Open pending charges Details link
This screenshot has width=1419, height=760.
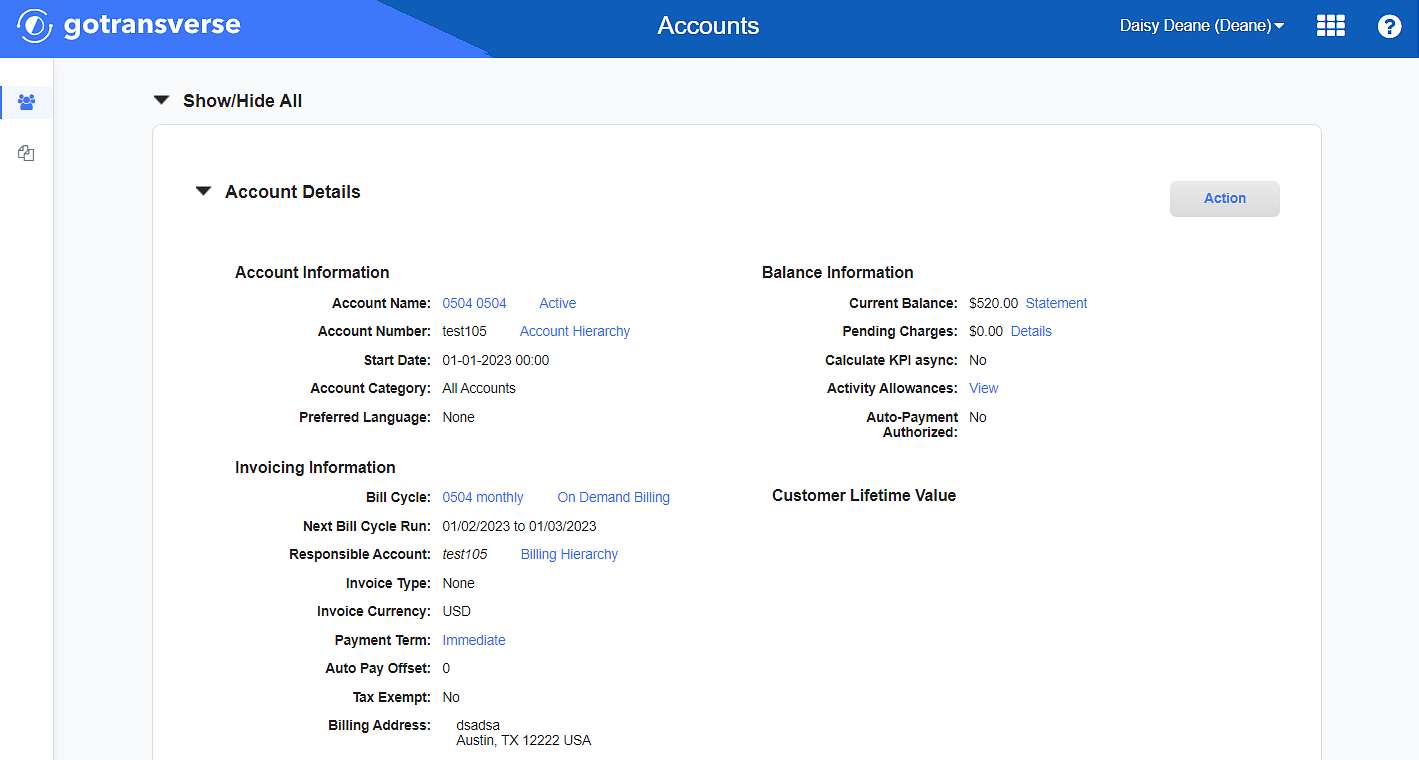pyautogui.click(x=1031, y=331)
